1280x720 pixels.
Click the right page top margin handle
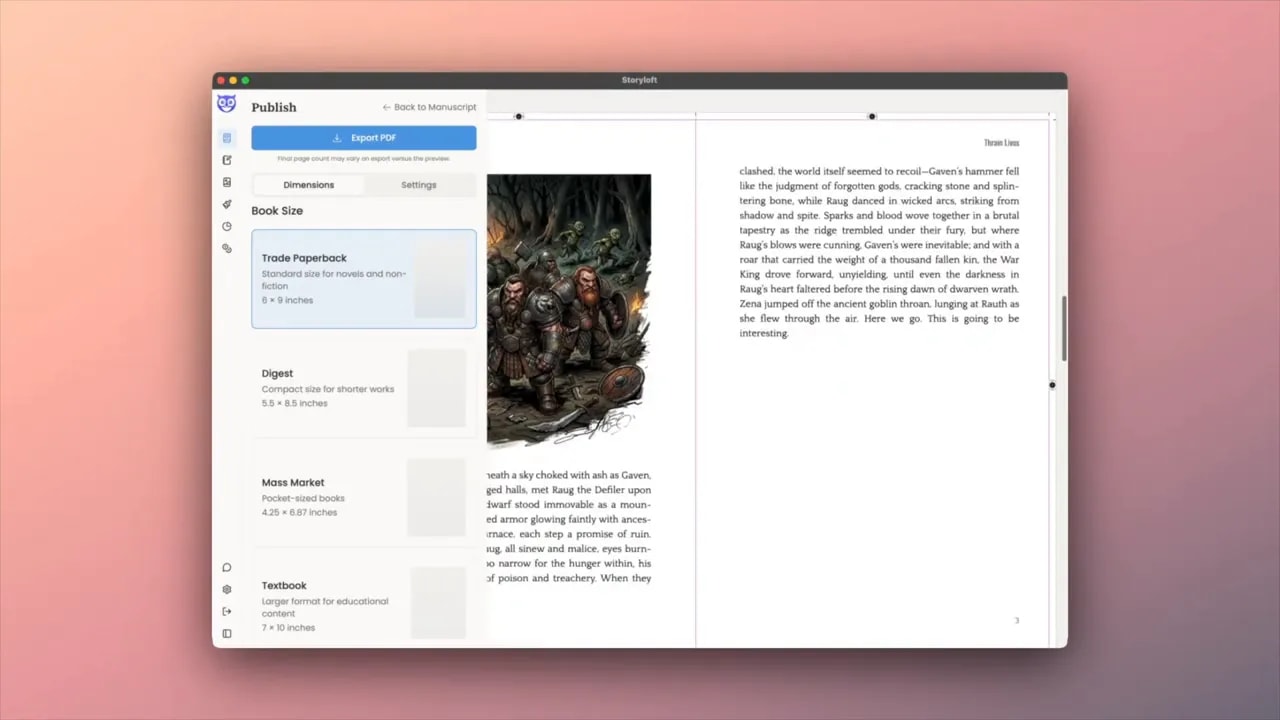coord(872,117)
